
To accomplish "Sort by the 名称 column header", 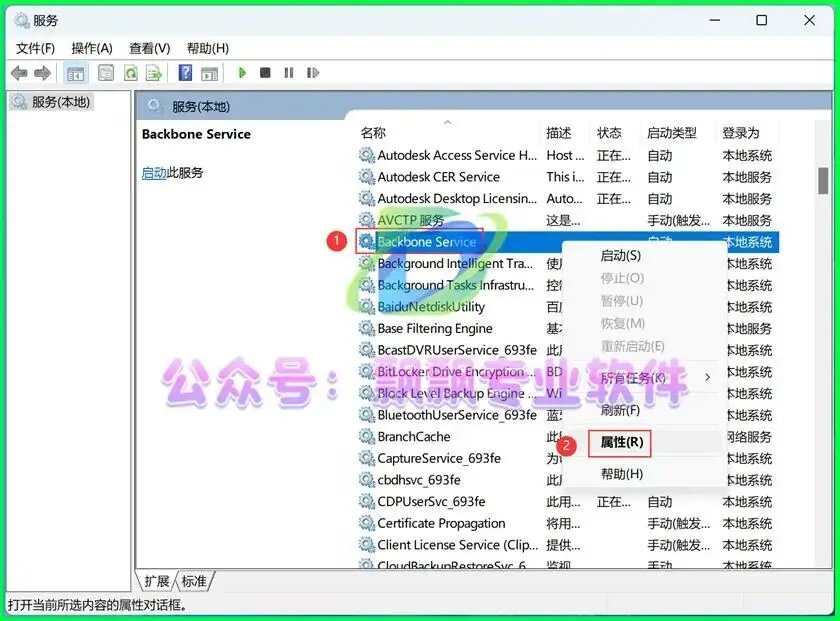I will 373,132.
